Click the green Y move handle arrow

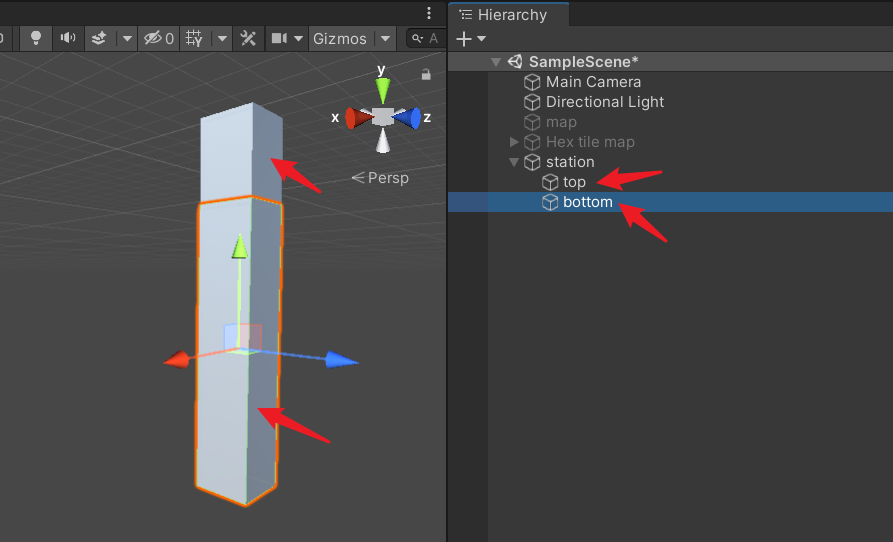(240, 246)
